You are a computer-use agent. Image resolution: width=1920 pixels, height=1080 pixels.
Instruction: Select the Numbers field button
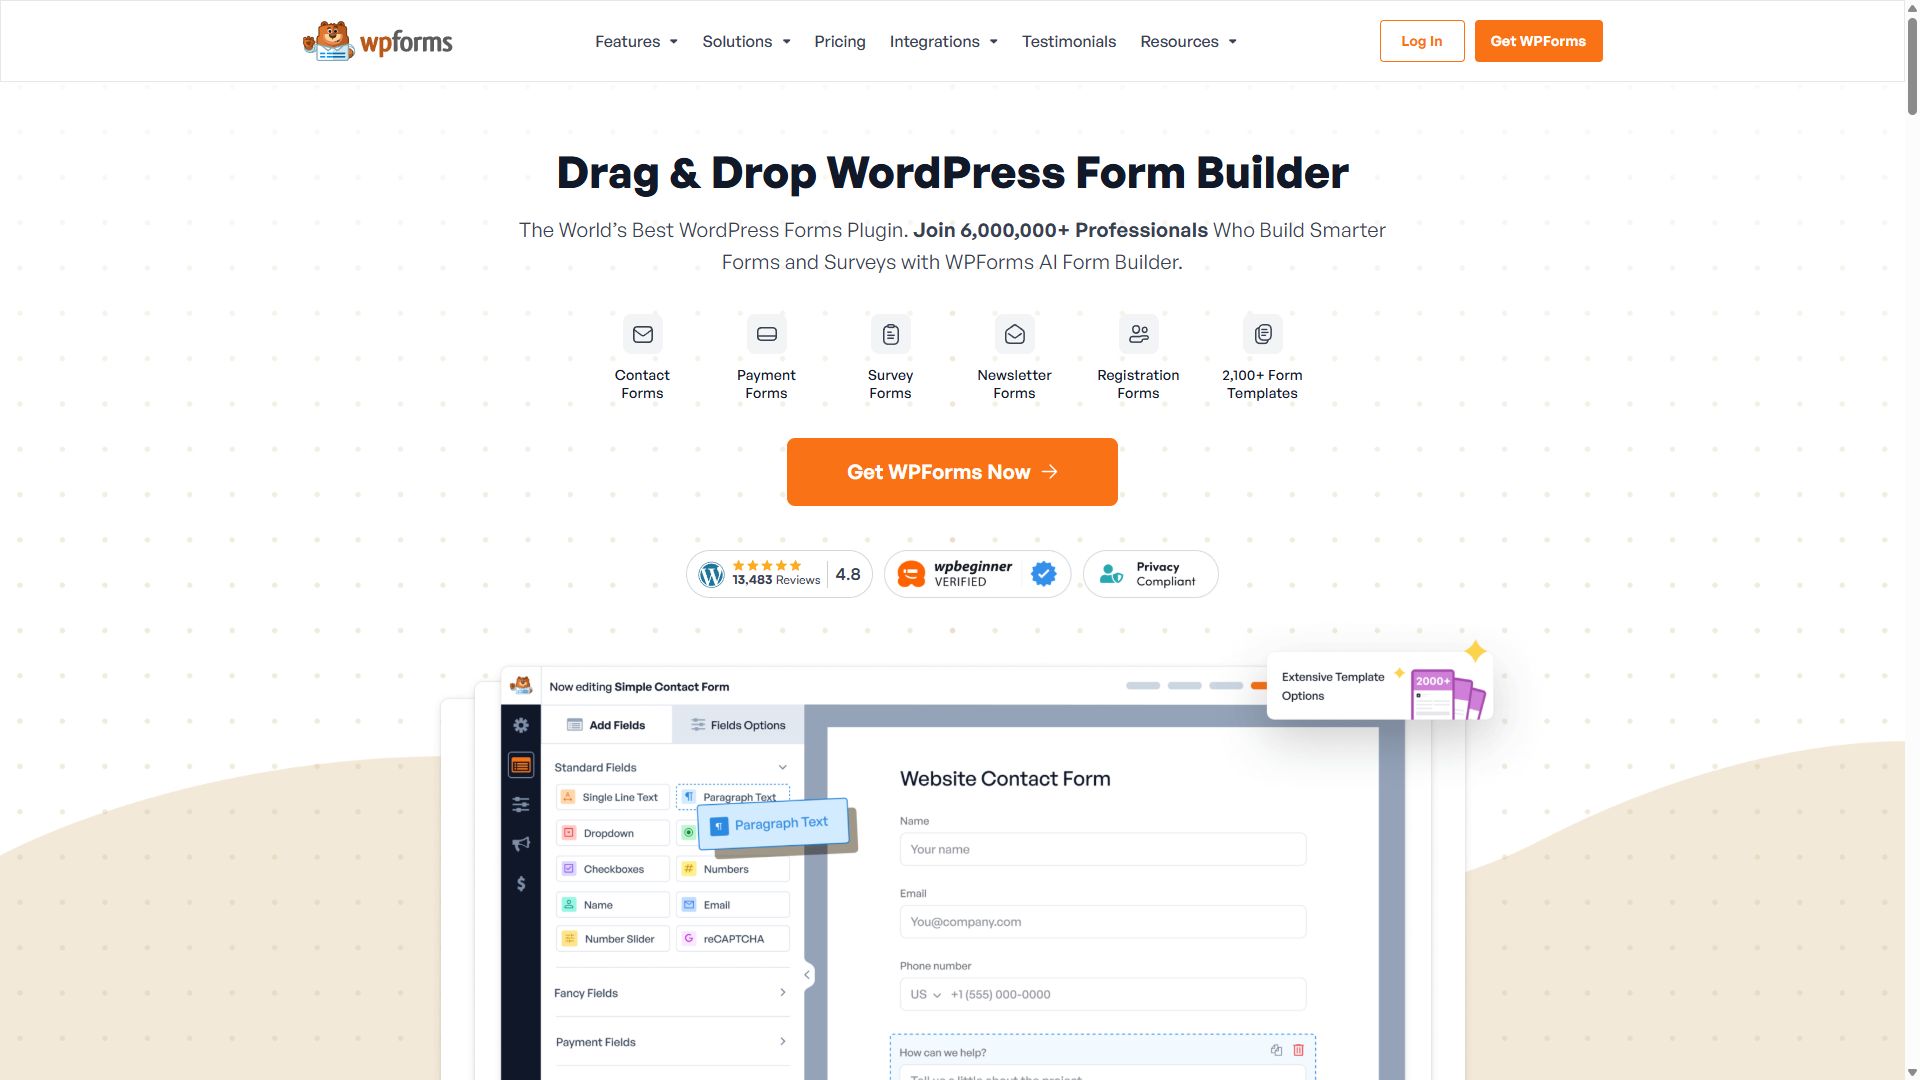(733, 869)
